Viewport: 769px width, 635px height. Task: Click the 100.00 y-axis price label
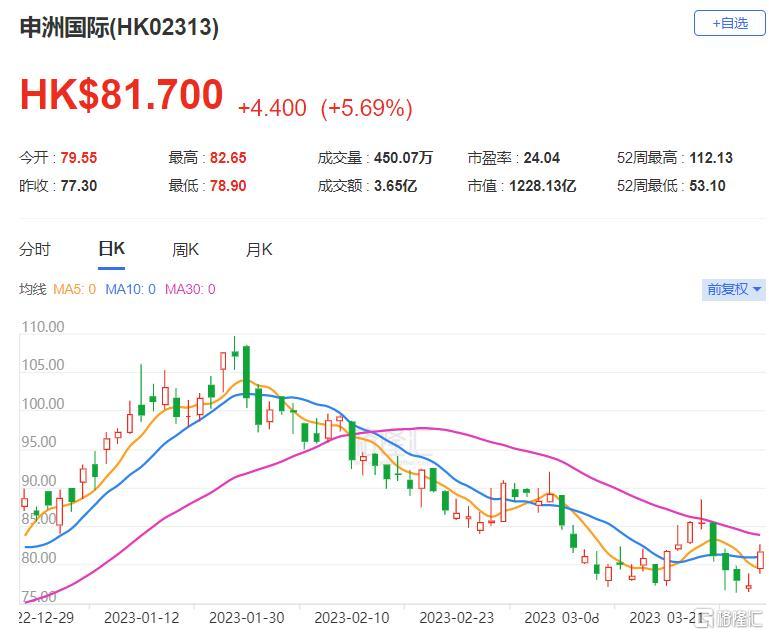click(x=43, y=404)
